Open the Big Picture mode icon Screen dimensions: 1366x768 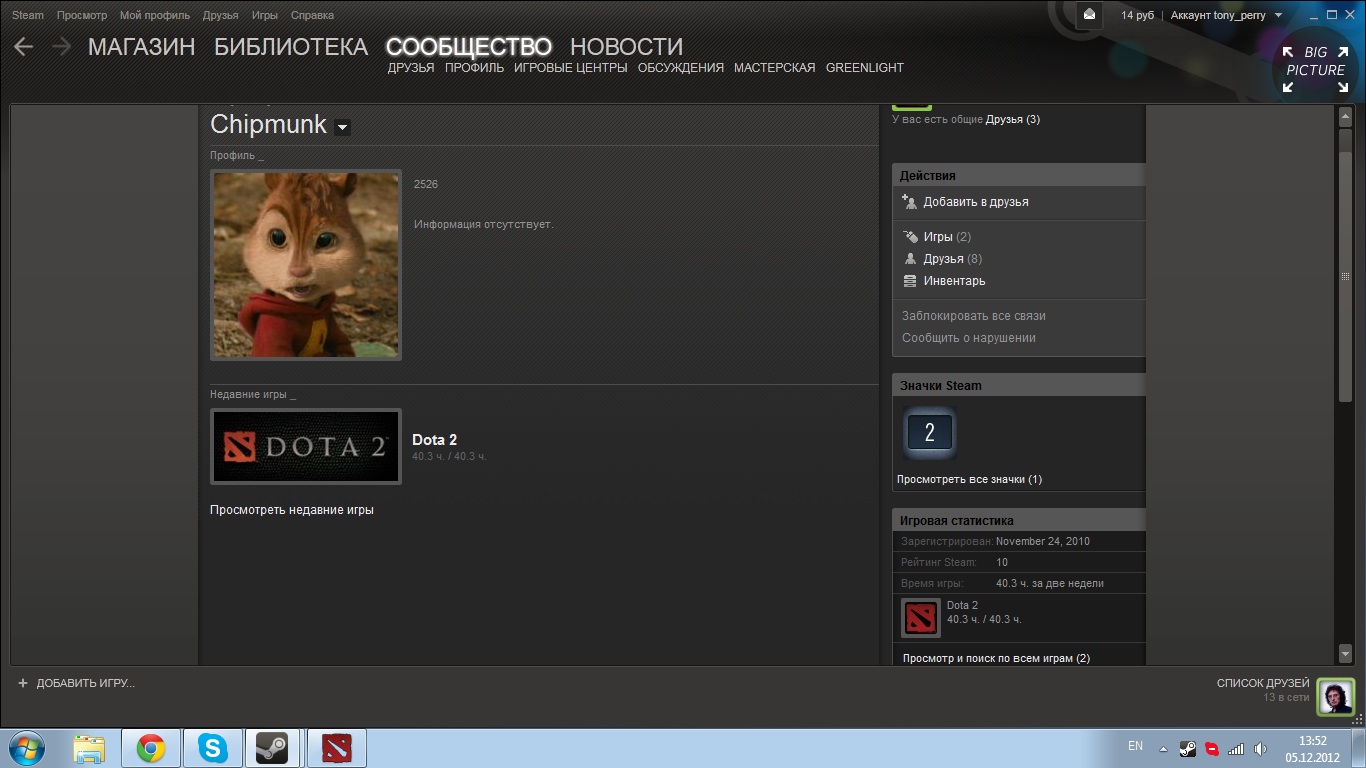1315,69
